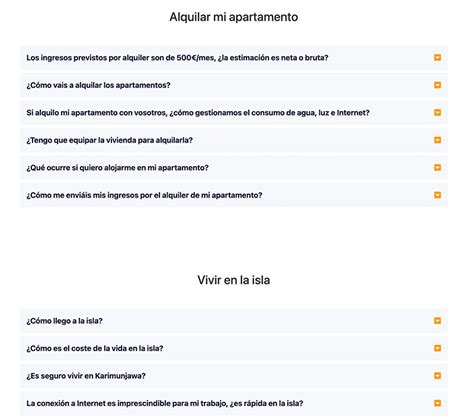Click orange arrow beside '¿Cómo vais a alquilar los apartamentos?'
This screenshot has width=474, height=419.
point(437,85)
